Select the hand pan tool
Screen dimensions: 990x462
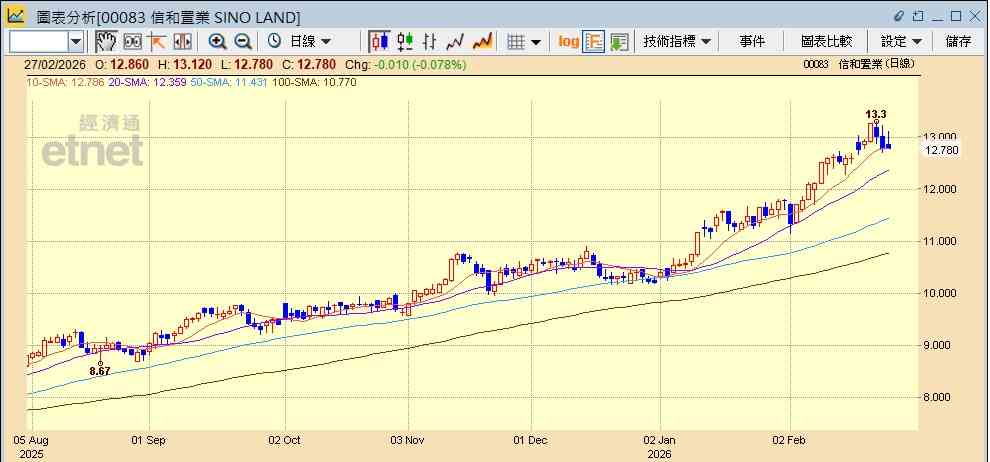pos(106,42)
